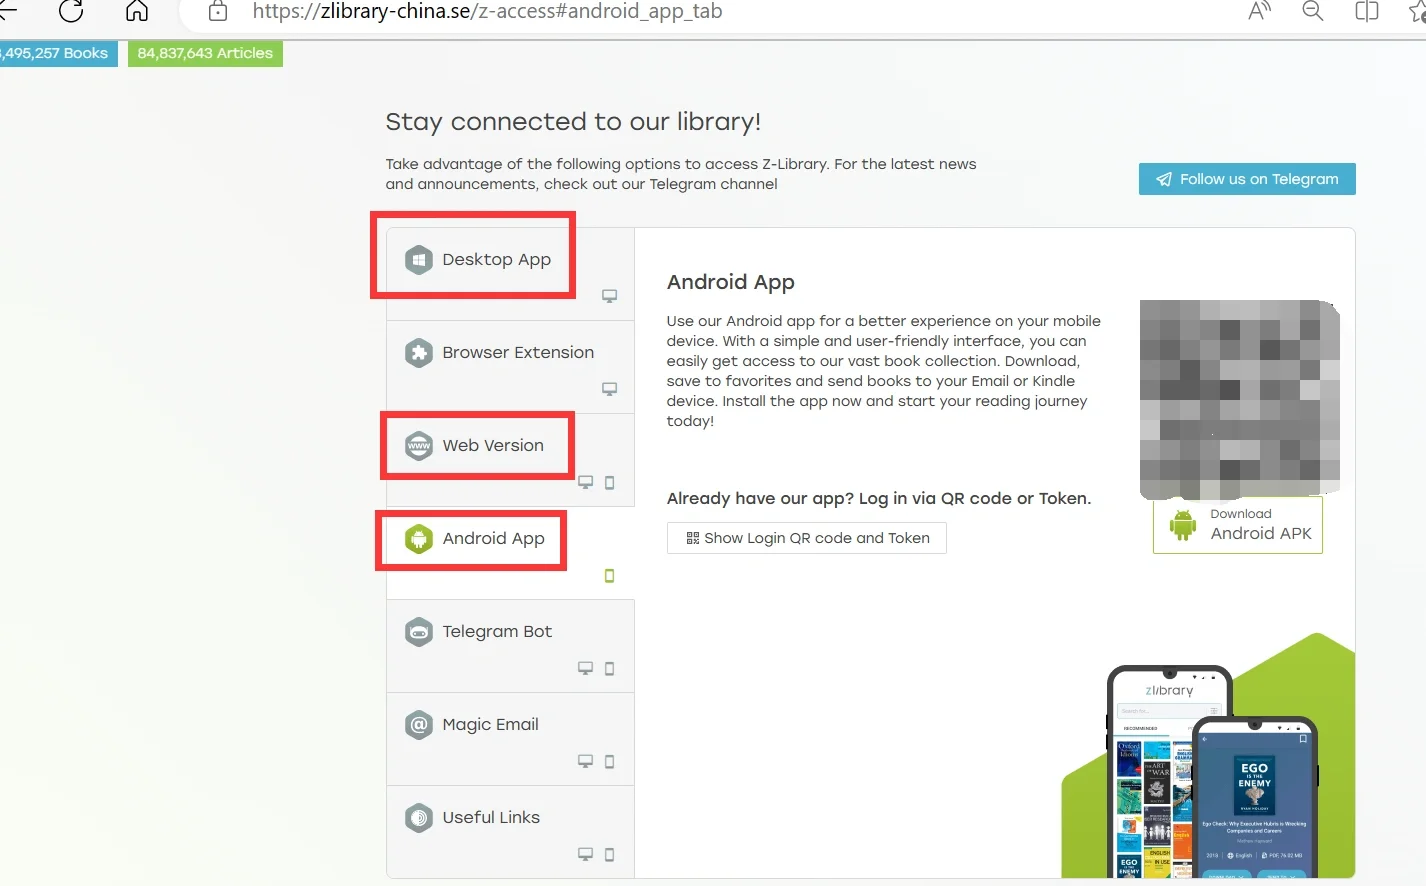The image size is (1426, 886).
Task: Click the Read Aloud icon in address bar
Action: pos(1260,11)
